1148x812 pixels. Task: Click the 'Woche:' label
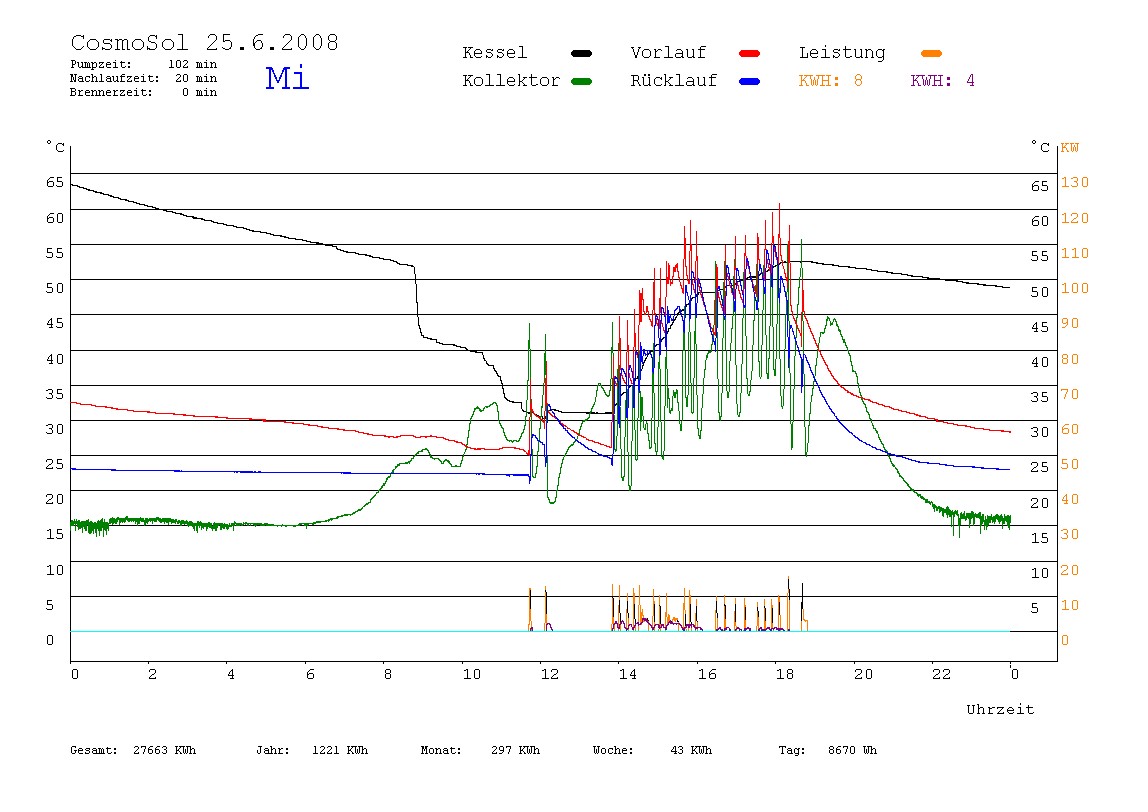point(613,750)
